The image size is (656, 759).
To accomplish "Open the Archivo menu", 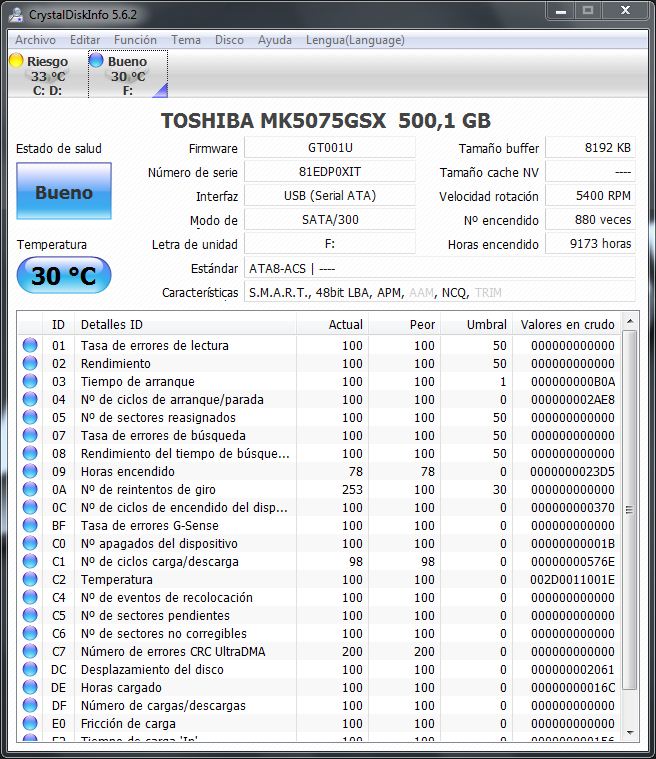I will 35,40.
